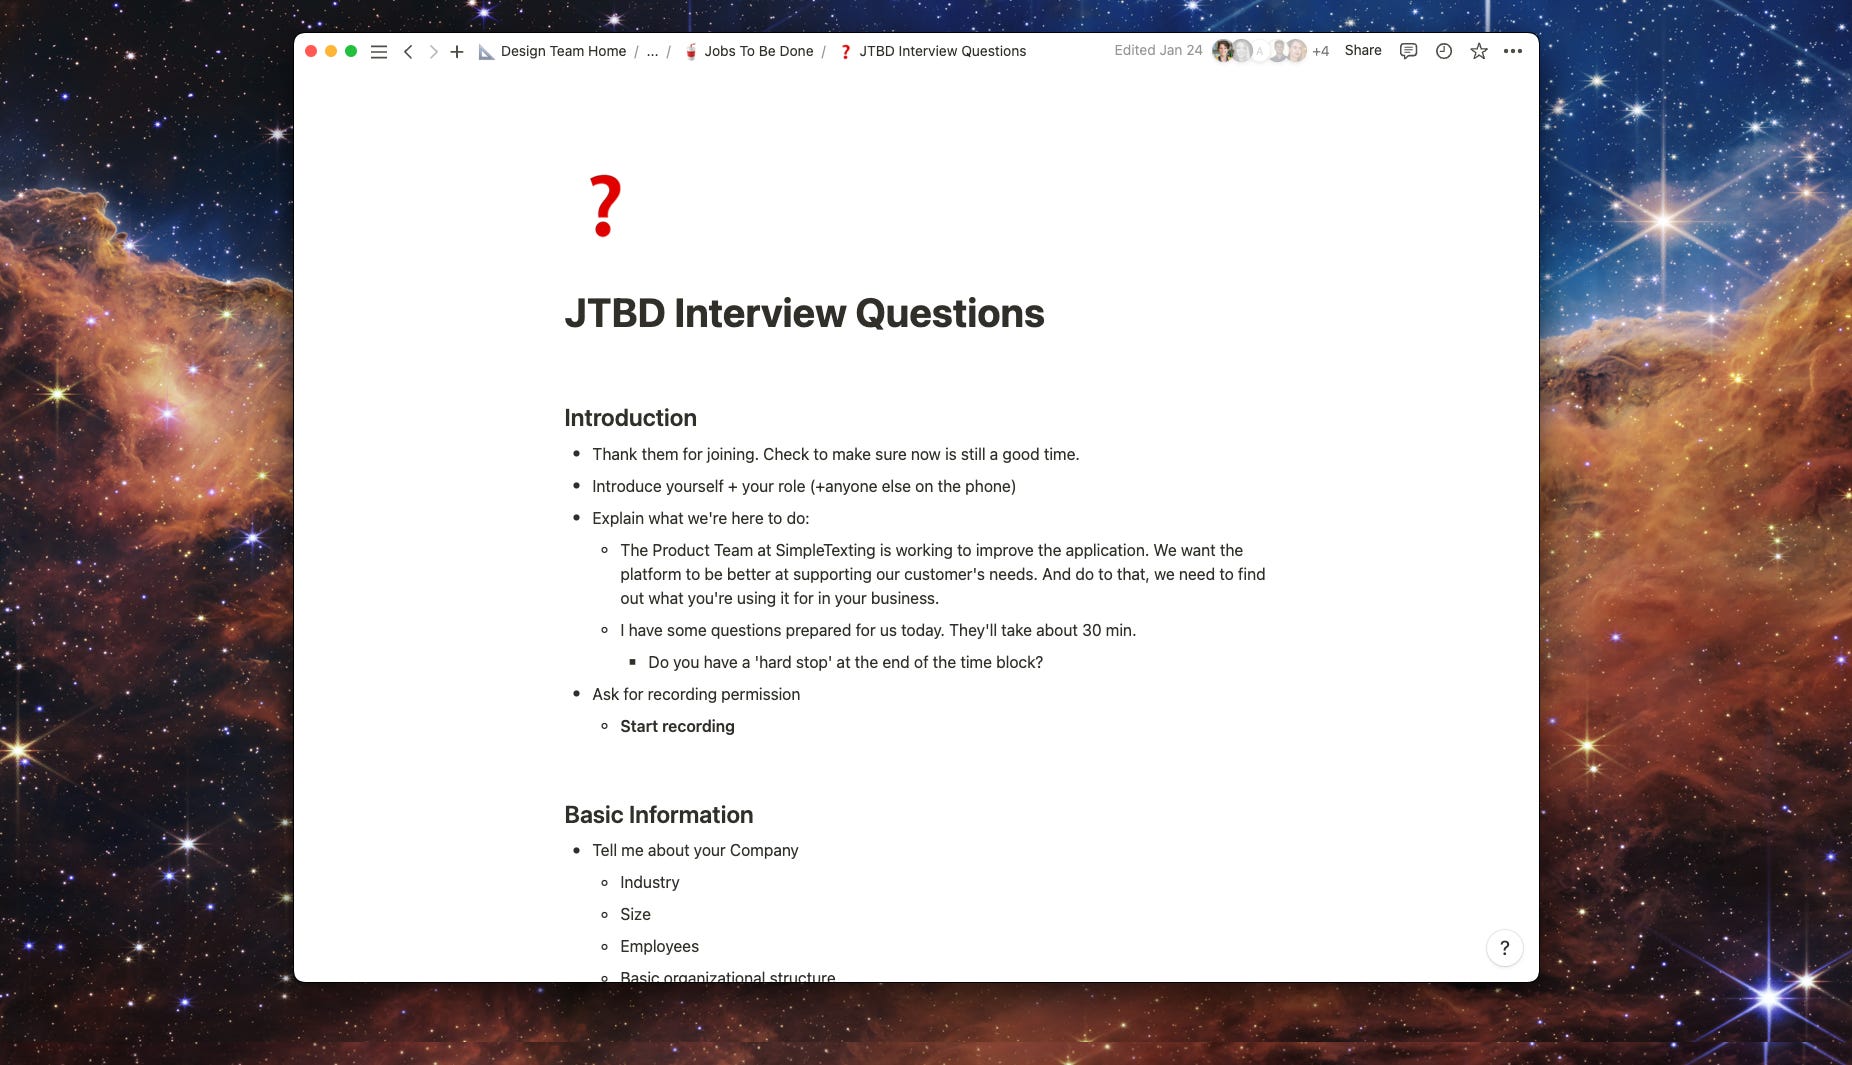Click 'Tell me about your Company' bullet

695,850
